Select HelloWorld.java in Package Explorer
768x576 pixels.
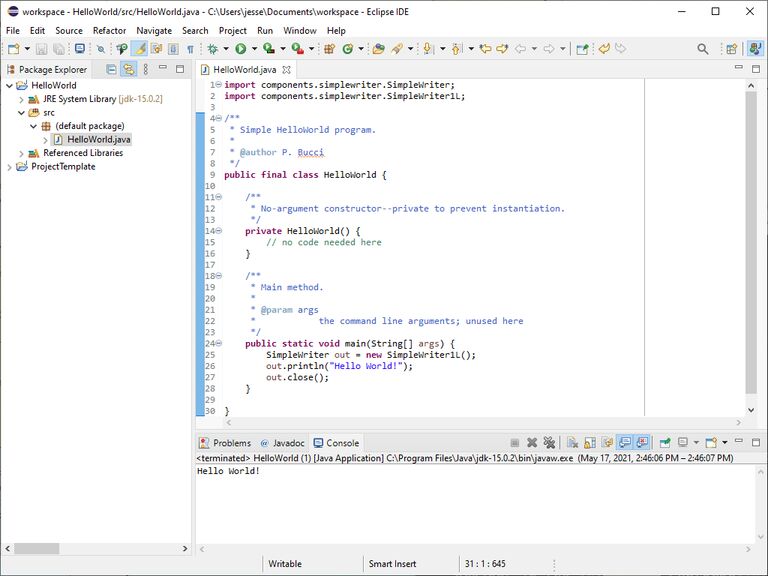[98, 139]
